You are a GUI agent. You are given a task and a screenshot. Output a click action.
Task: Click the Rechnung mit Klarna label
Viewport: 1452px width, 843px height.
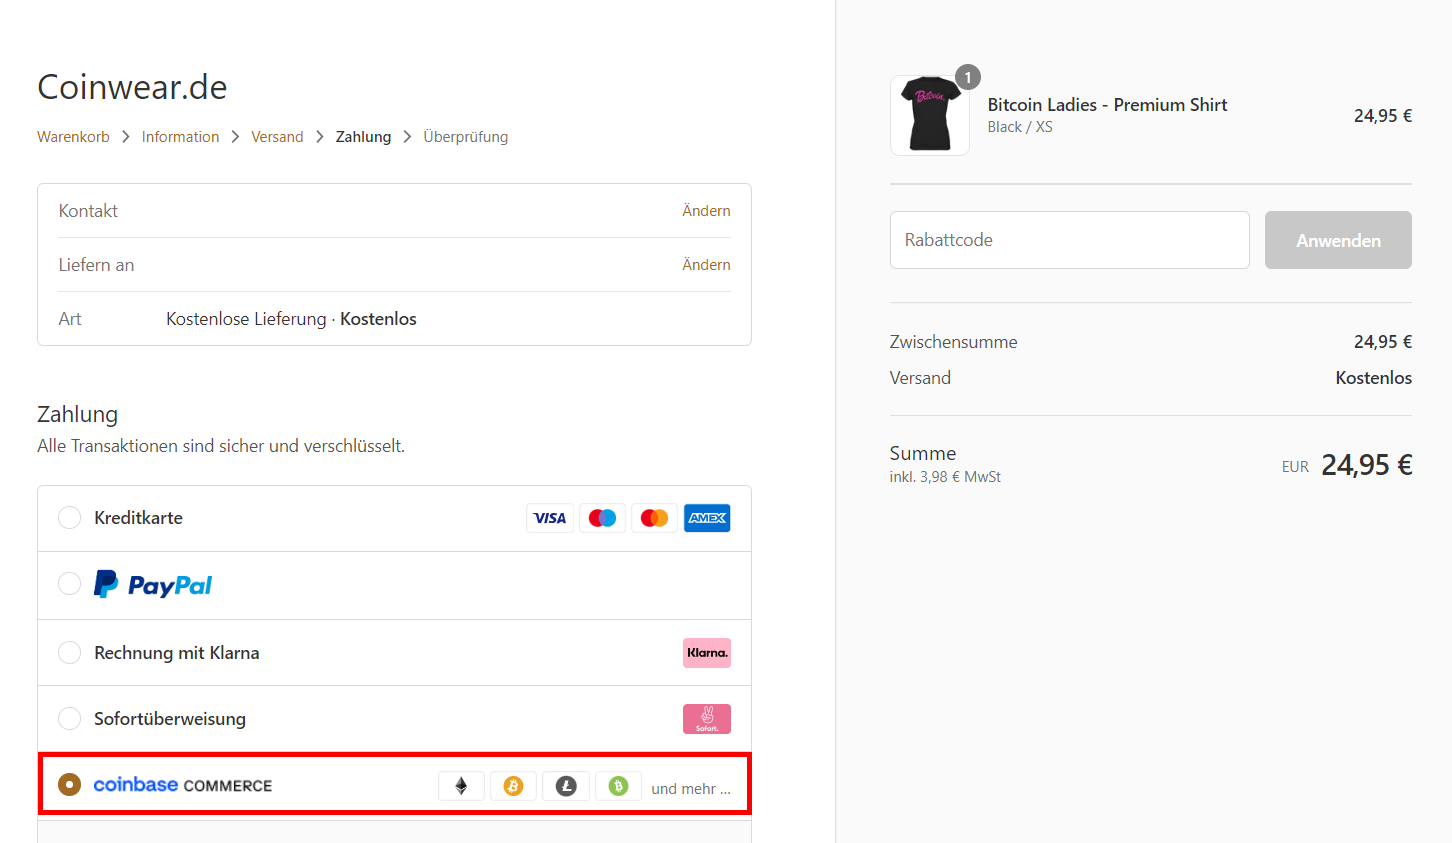coord(177,653)
